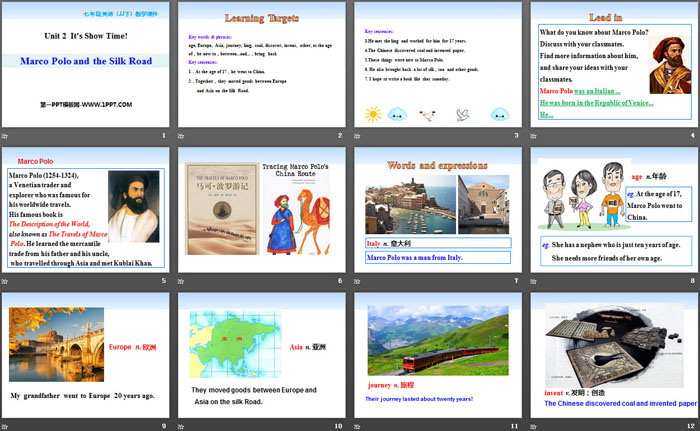Click the animation star icon under slide 4
Screen dimensions: 700x431
533,136
